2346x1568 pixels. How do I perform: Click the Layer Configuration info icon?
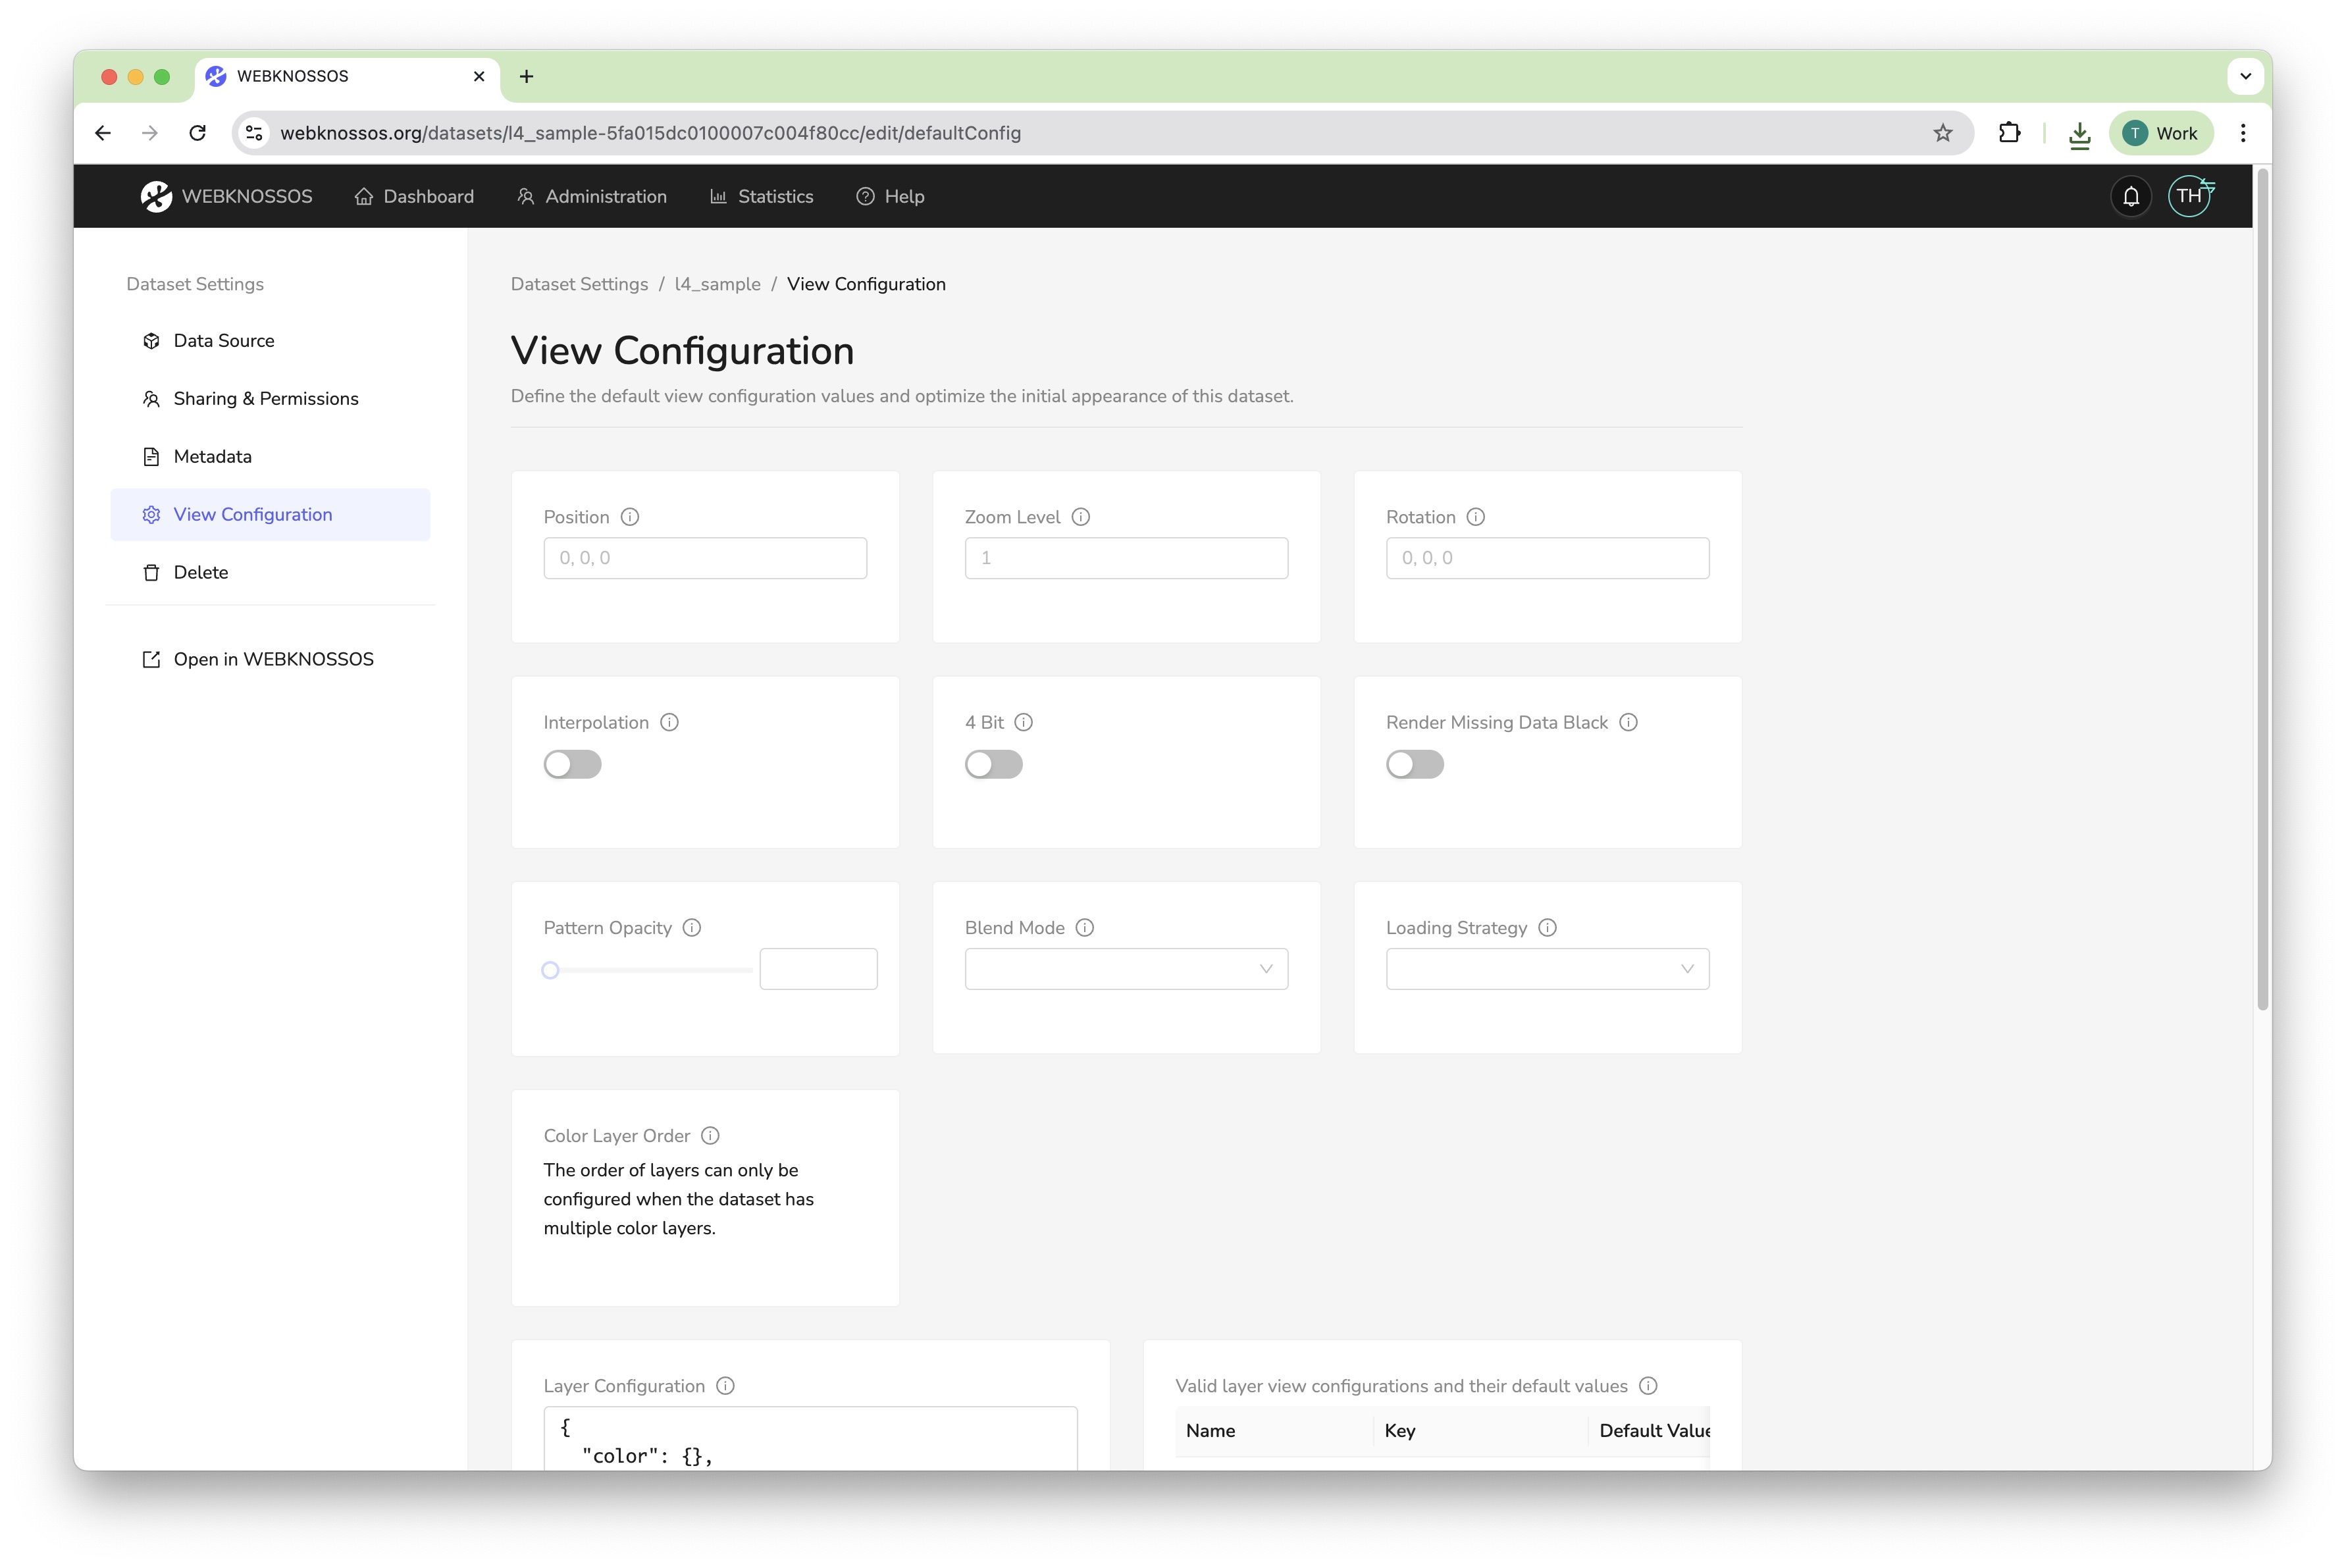click(x=725, y=1386)
